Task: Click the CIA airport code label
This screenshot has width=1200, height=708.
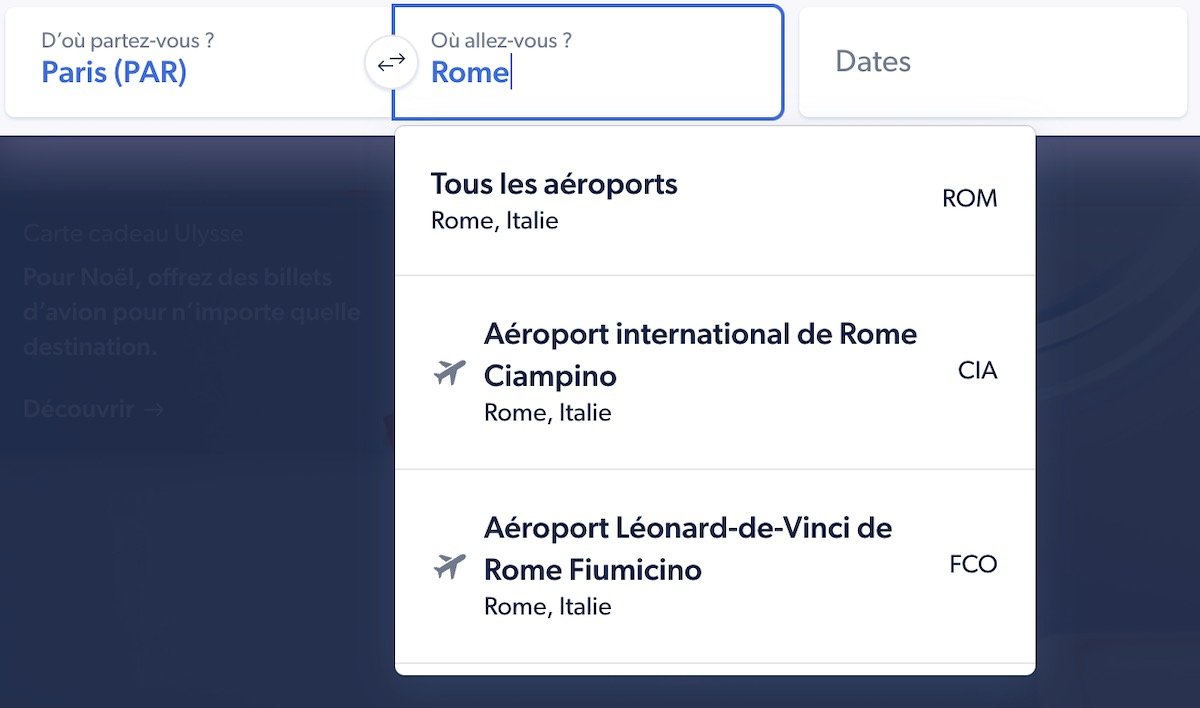Action: [975, 370]
